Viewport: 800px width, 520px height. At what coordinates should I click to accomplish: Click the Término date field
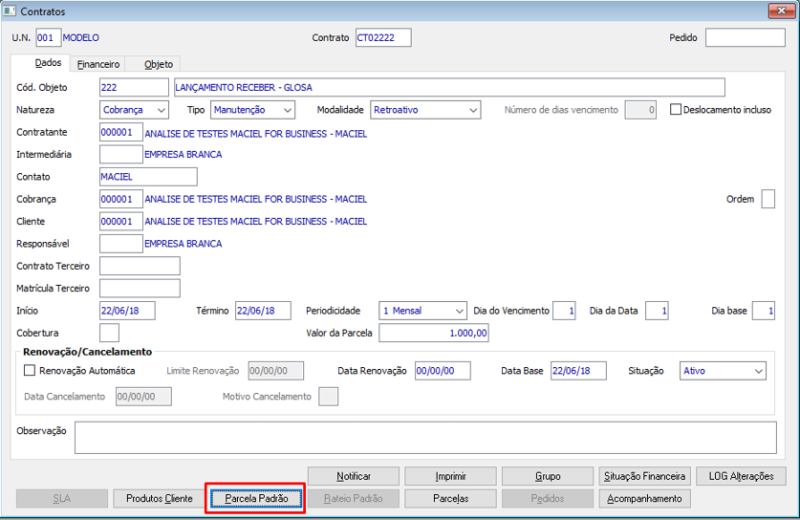263,311
